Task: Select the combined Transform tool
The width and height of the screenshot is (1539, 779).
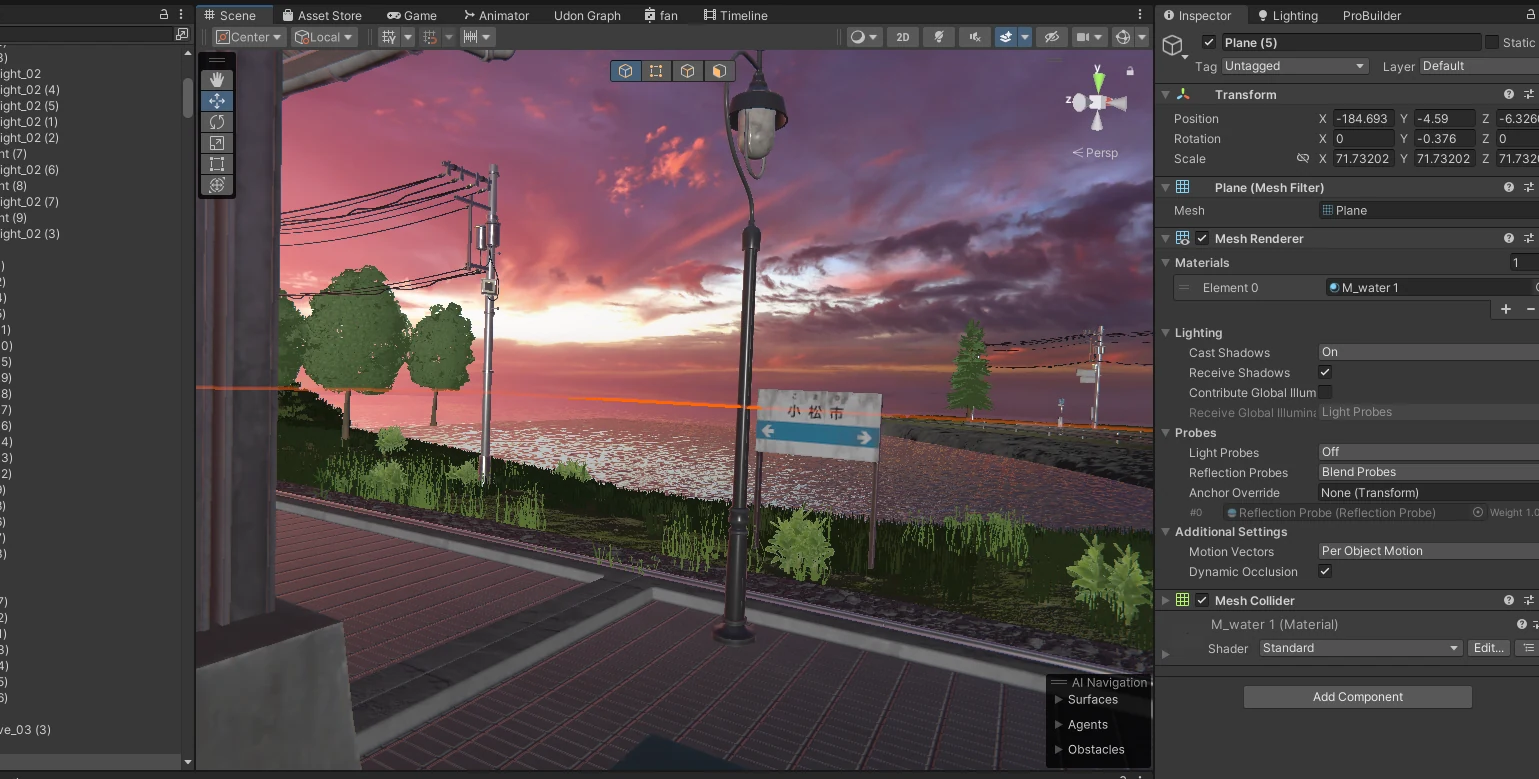Action: (x=217, y=185)
